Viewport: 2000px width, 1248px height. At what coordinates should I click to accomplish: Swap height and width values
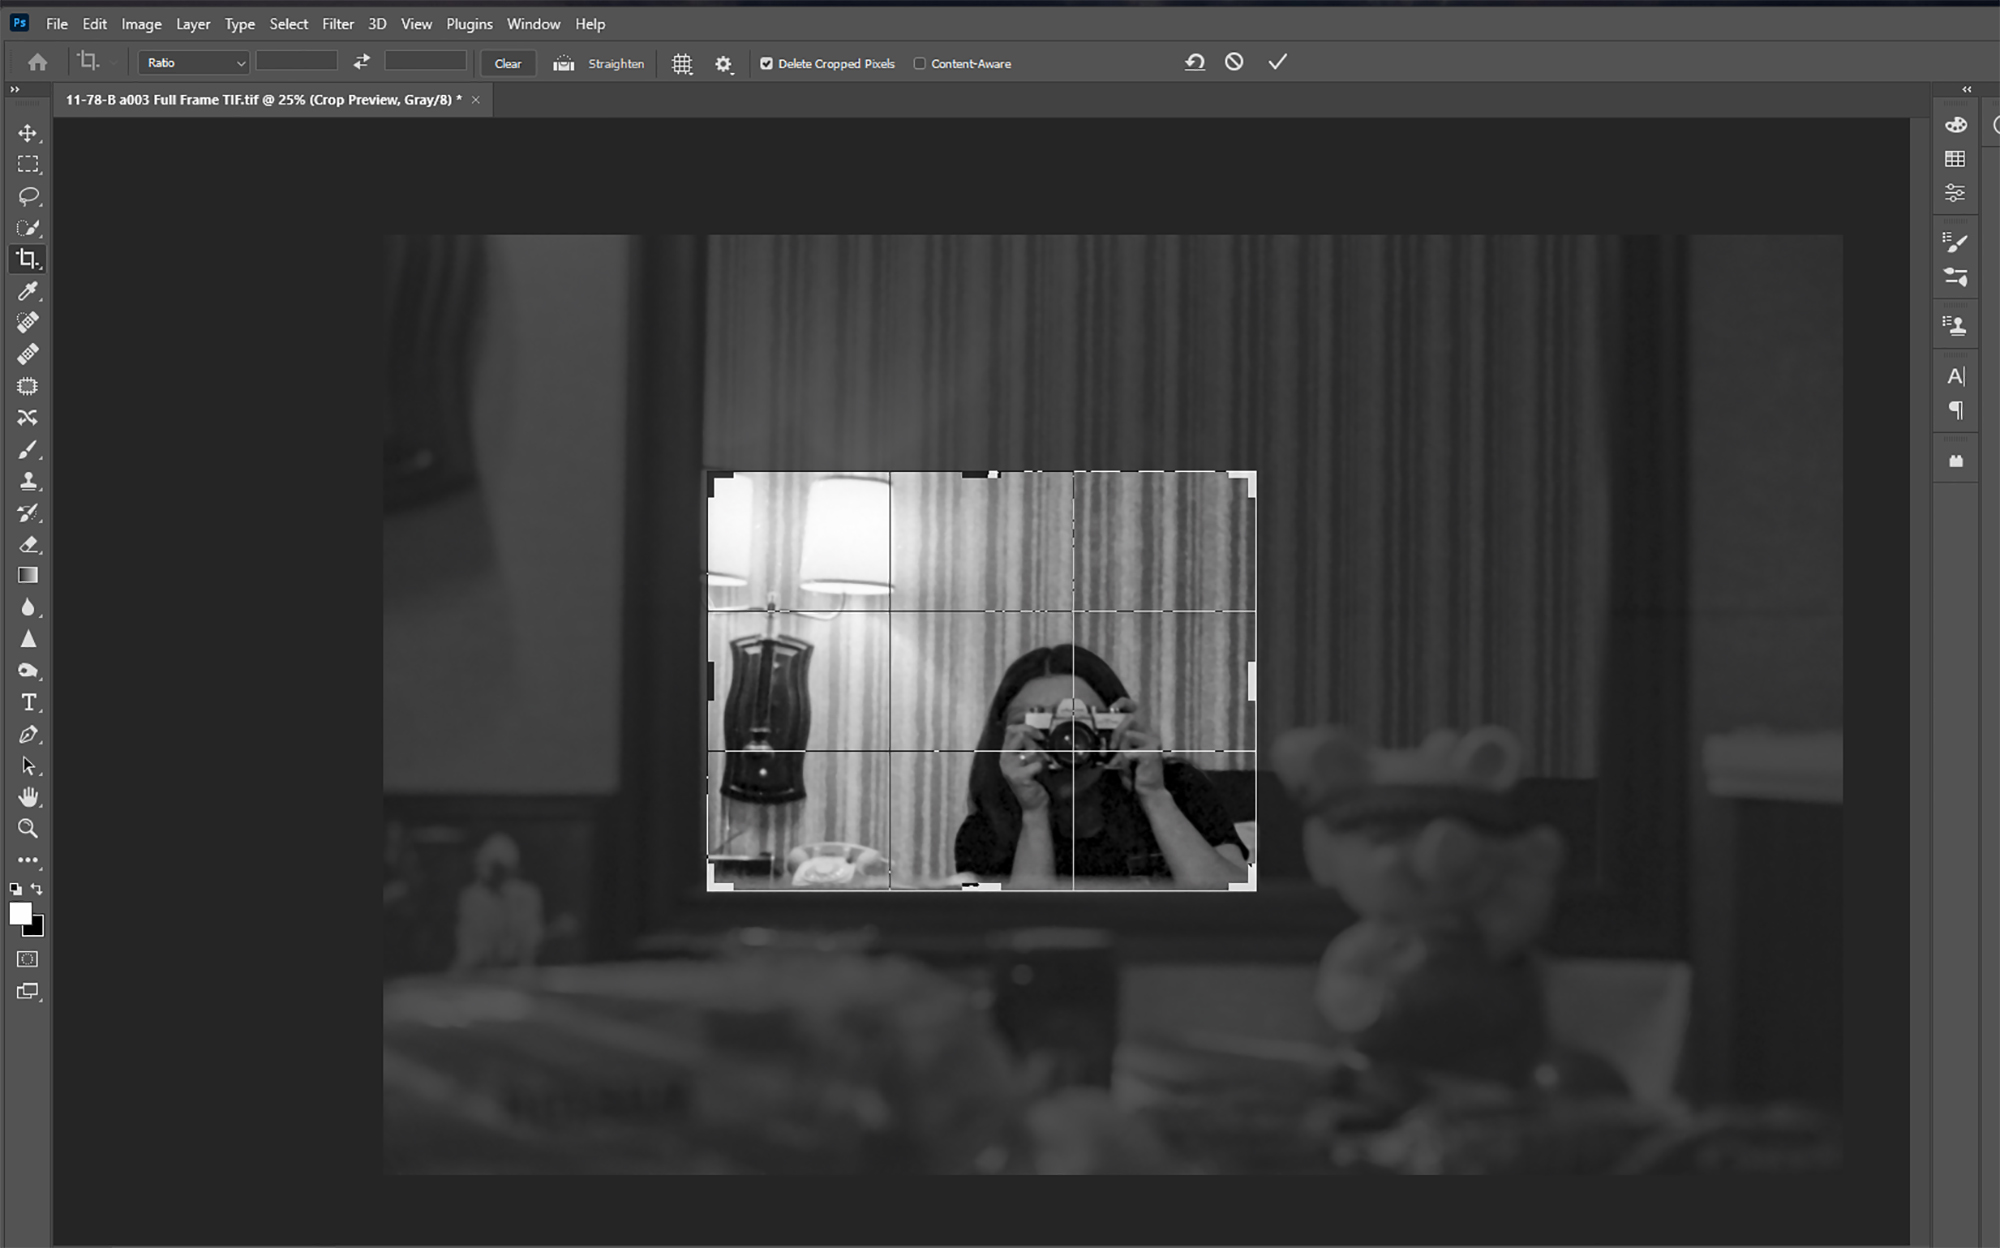(361, 62)
